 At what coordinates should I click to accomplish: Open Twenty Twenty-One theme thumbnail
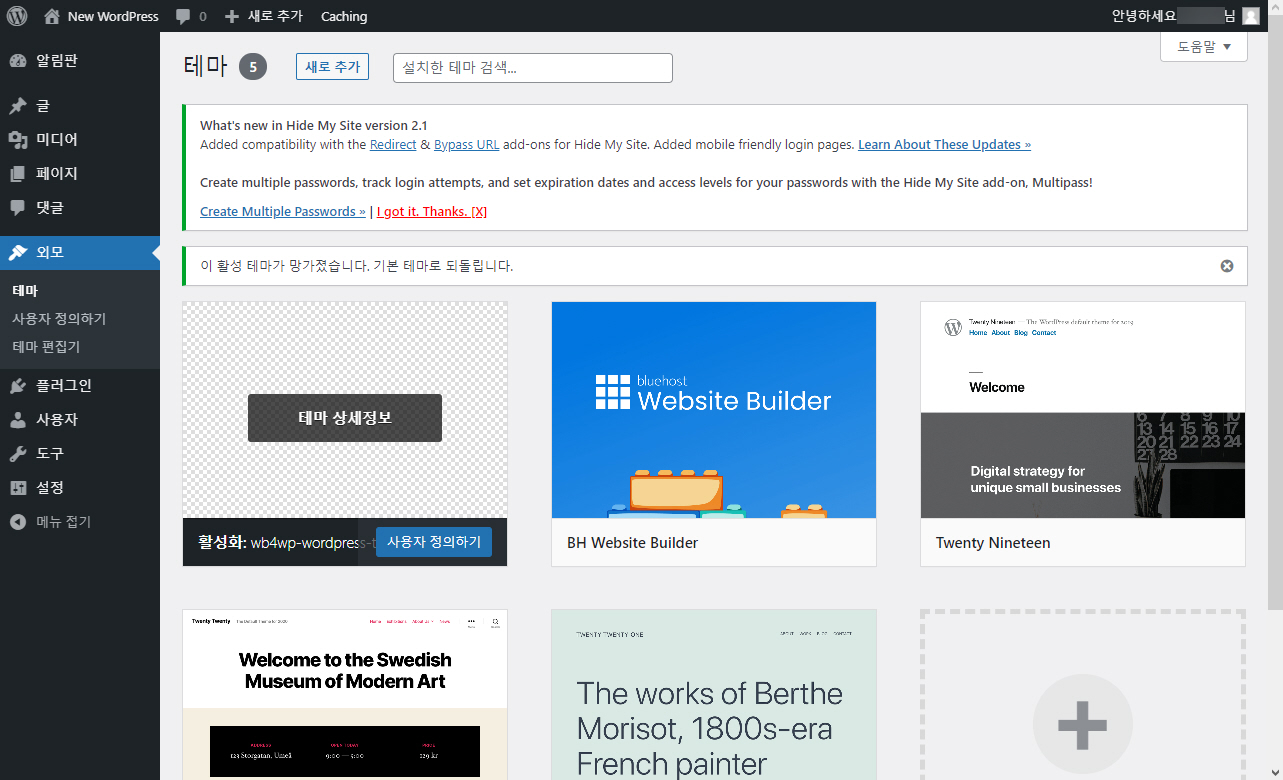(x=714, y=695)
